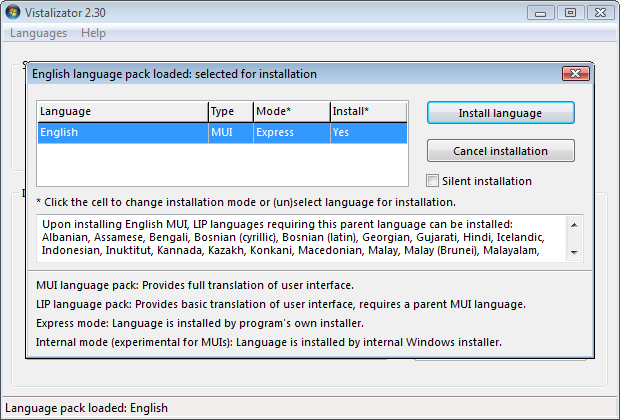The width and height of the screenshot is (620, 420).
Task: Close the Vistalizator main window
Action: 600,13
